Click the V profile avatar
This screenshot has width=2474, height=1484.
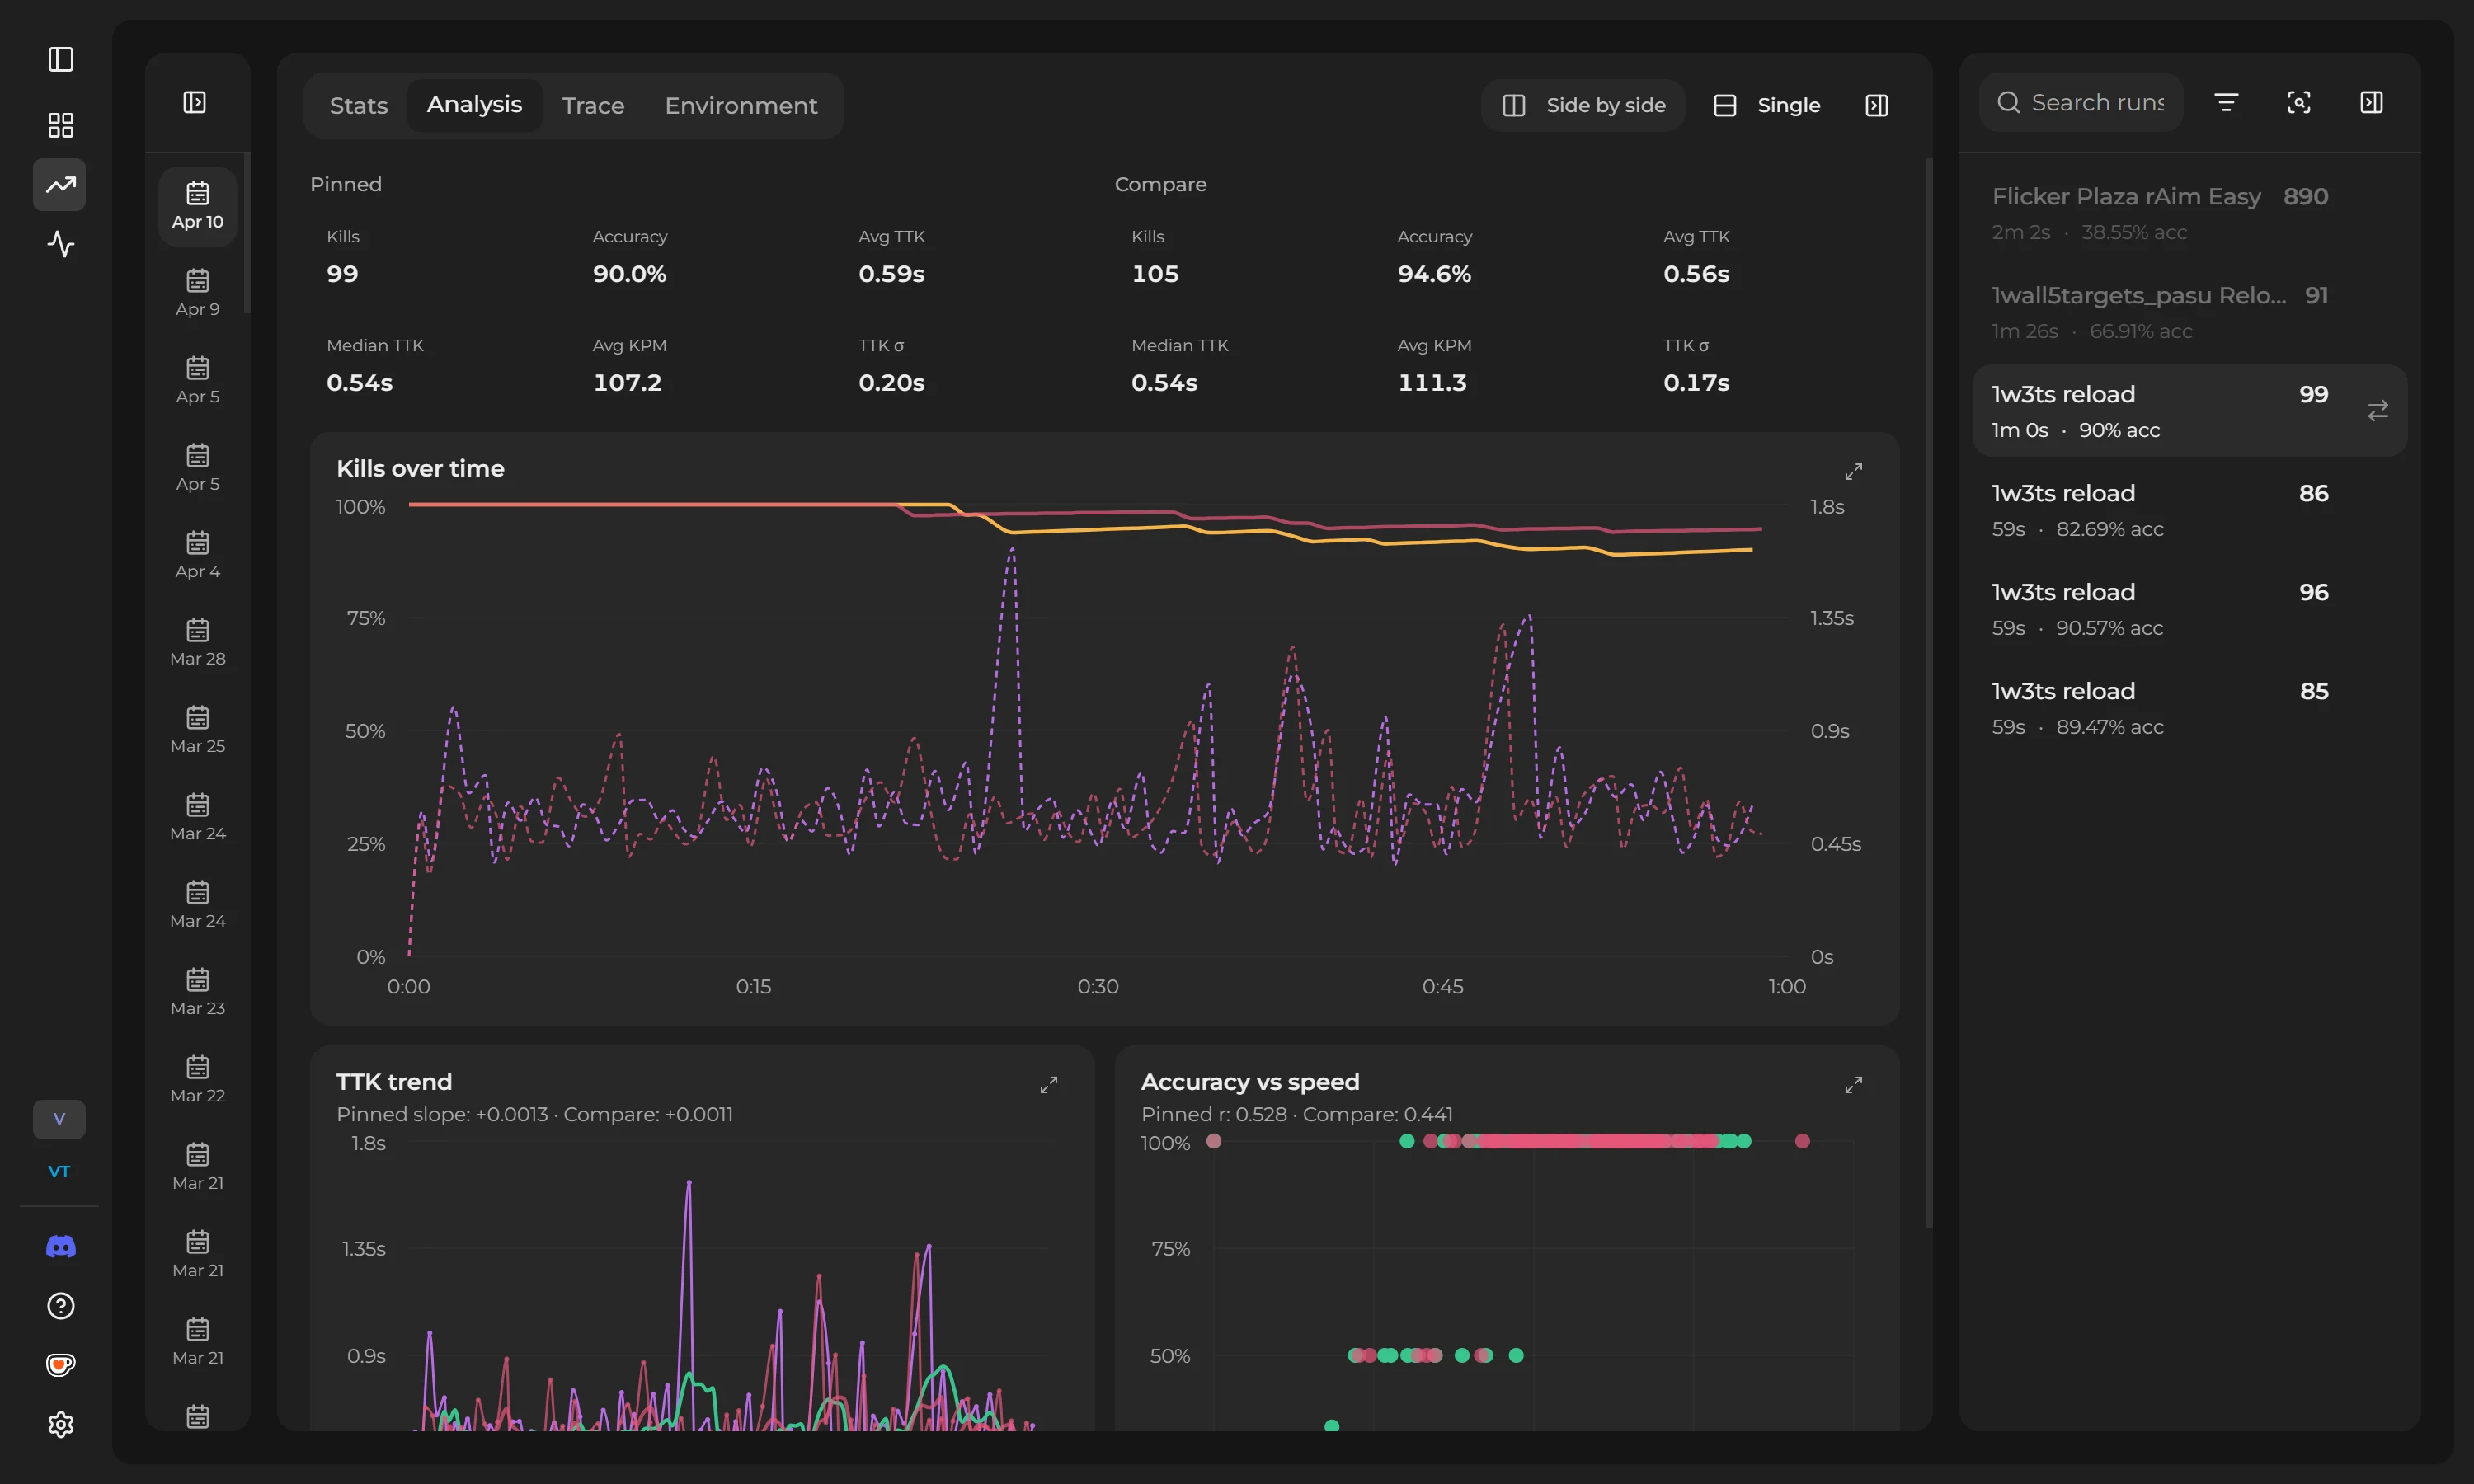[59, 1119]
